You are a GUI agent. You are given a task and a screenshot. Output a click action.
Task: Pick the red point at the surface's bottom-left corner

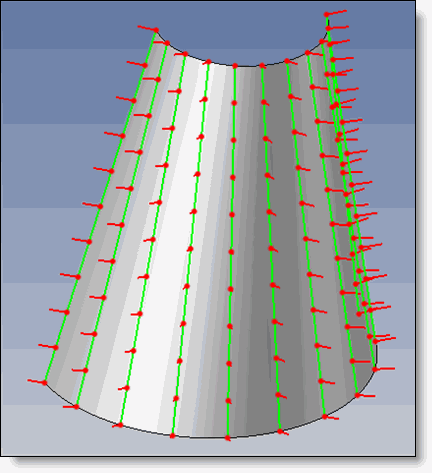[x=44, y=383]
